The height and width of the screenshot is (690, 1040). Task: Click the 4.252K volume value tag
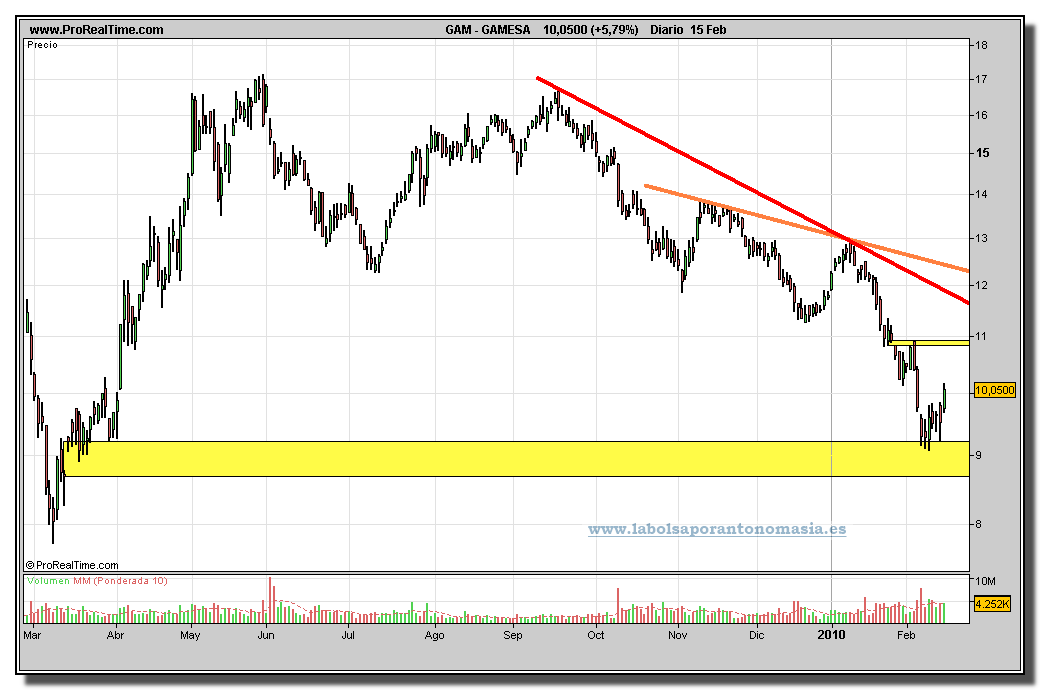[994, 604]
